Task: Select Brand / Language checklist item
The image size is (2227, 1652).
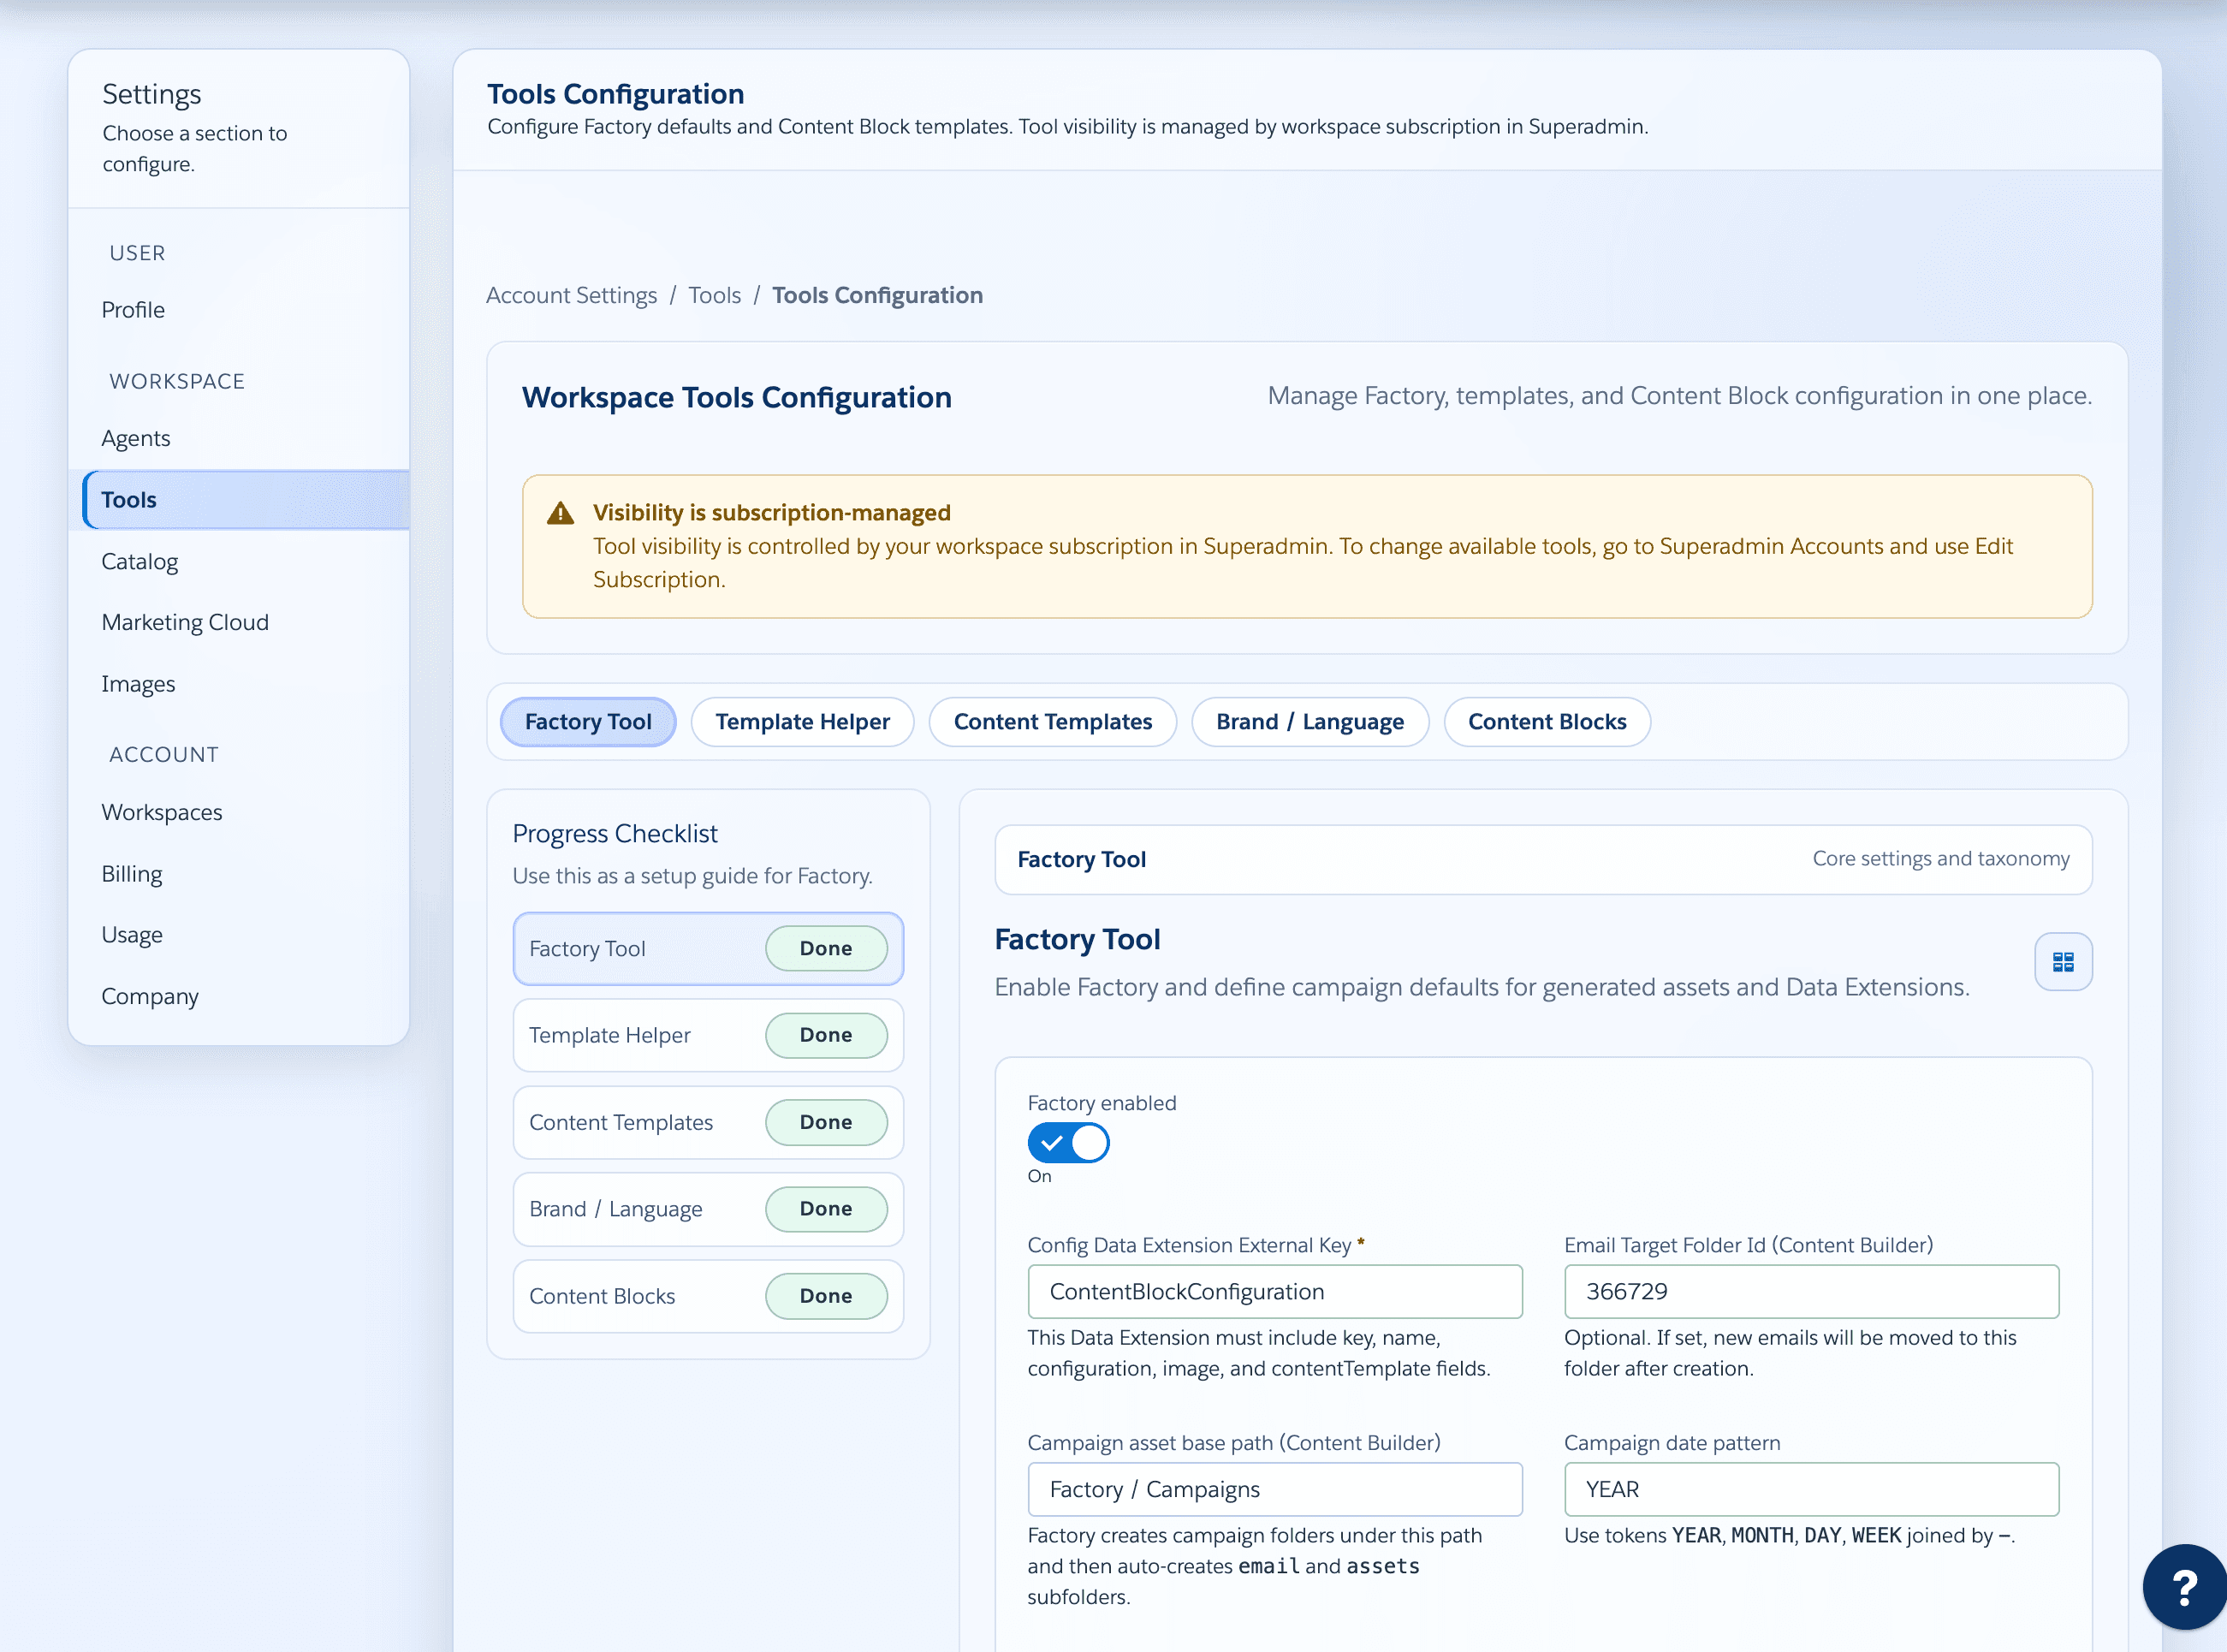Action: (708, 1209)
